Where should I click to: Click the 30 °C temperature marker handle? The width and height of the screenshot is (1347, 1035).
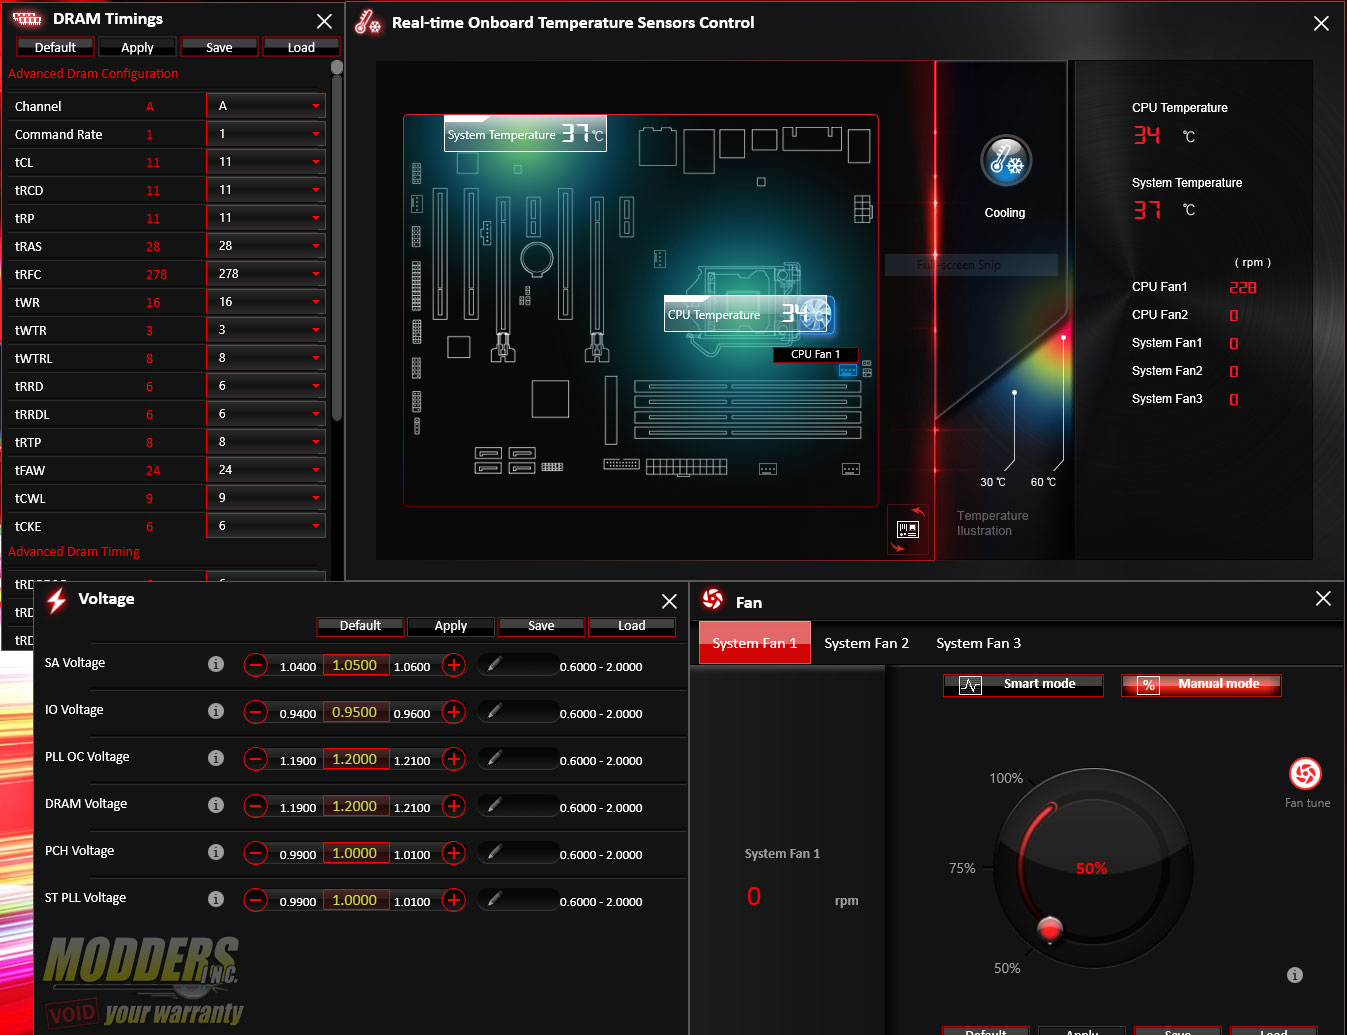pyautogui.click(x=1014, y=393)
